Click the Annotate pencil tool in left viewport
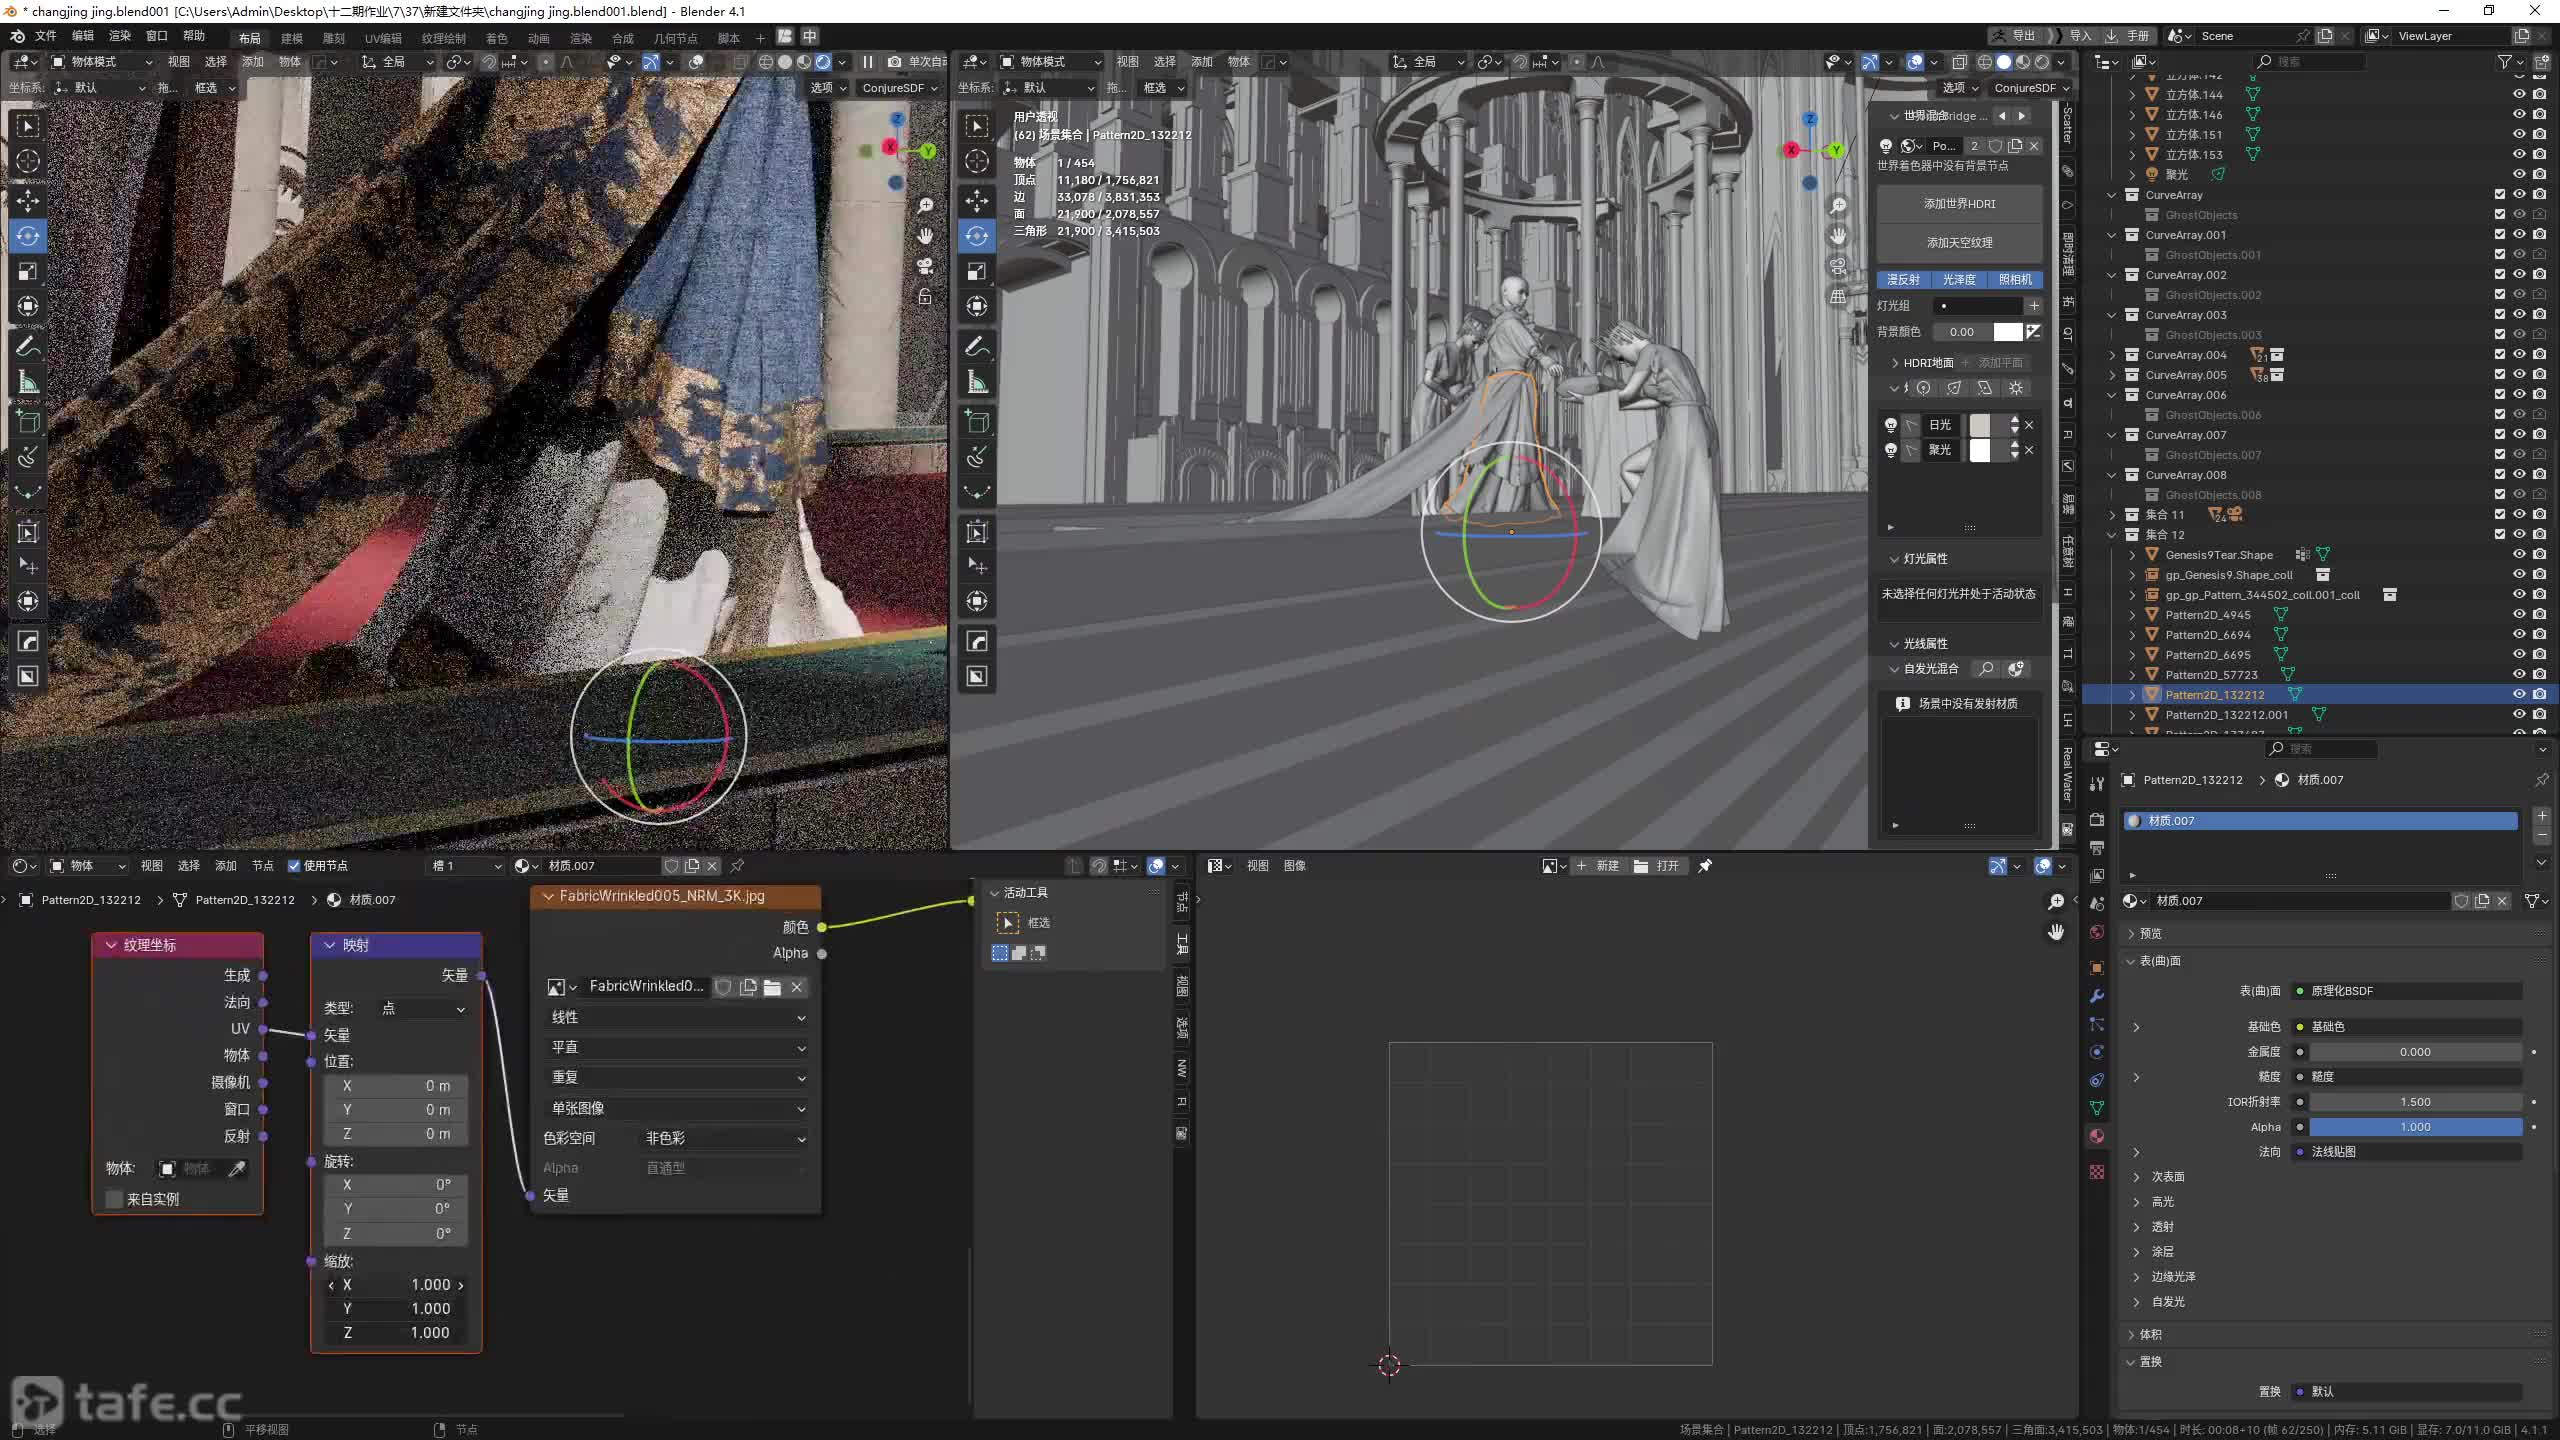The height and width of the screenshot is (1440, 2560). coord(28,347)
